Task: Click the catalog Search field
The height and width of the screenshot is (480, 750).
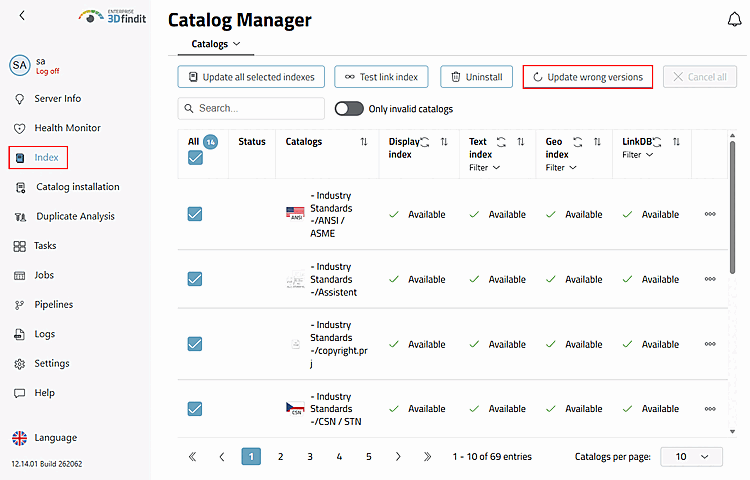Action: click(251, 109)
